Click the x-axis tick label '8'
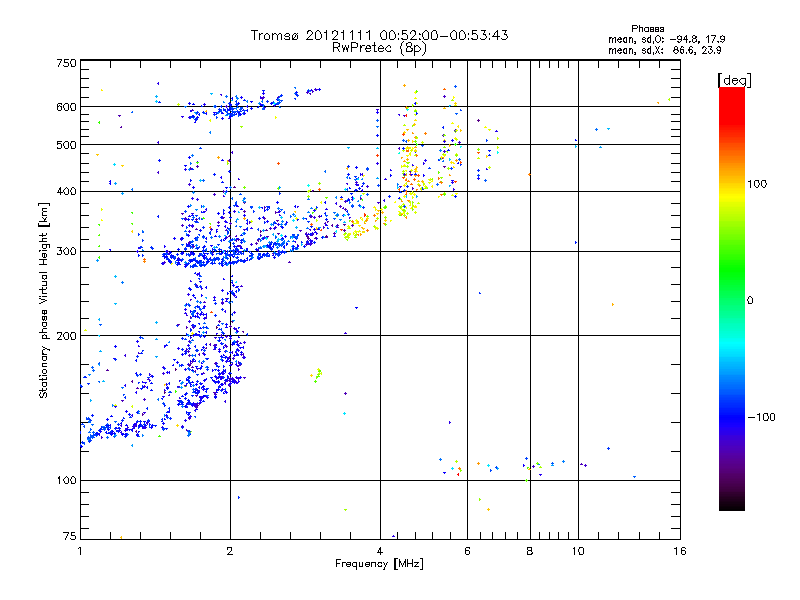This screenshot has height=600, width=800. point(530,551)
